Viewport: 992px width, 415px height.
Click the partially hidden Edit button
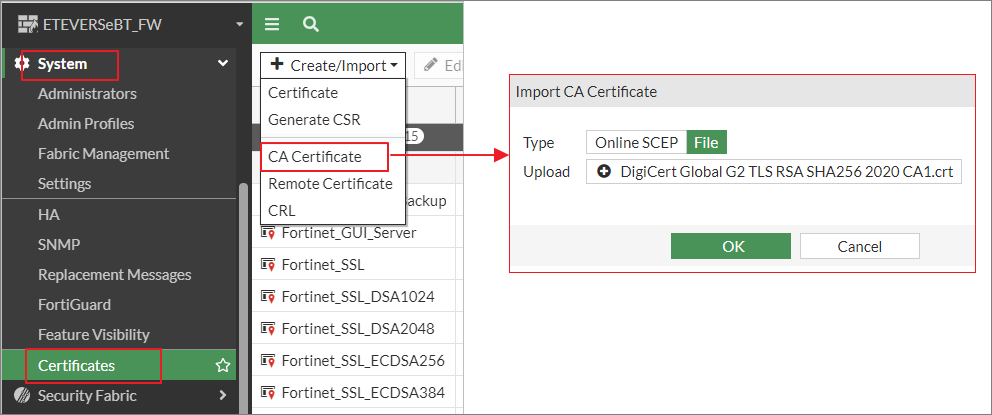pos(439,65)
